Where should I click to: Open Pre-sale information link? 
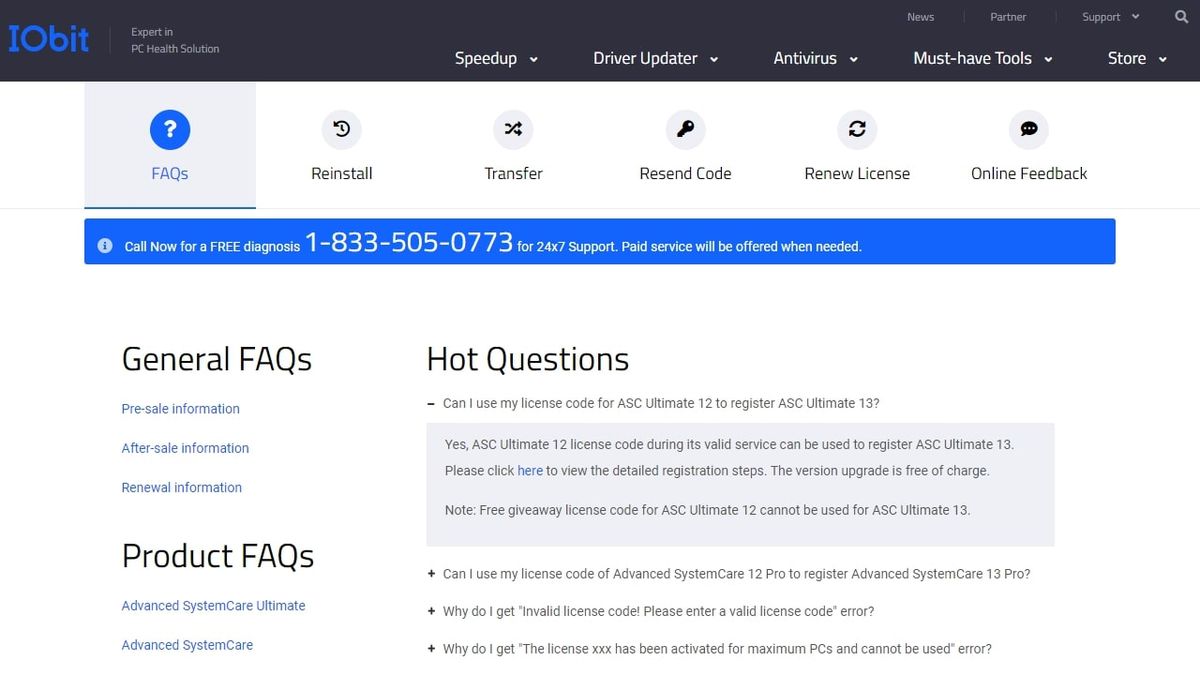tap(180, 408)
